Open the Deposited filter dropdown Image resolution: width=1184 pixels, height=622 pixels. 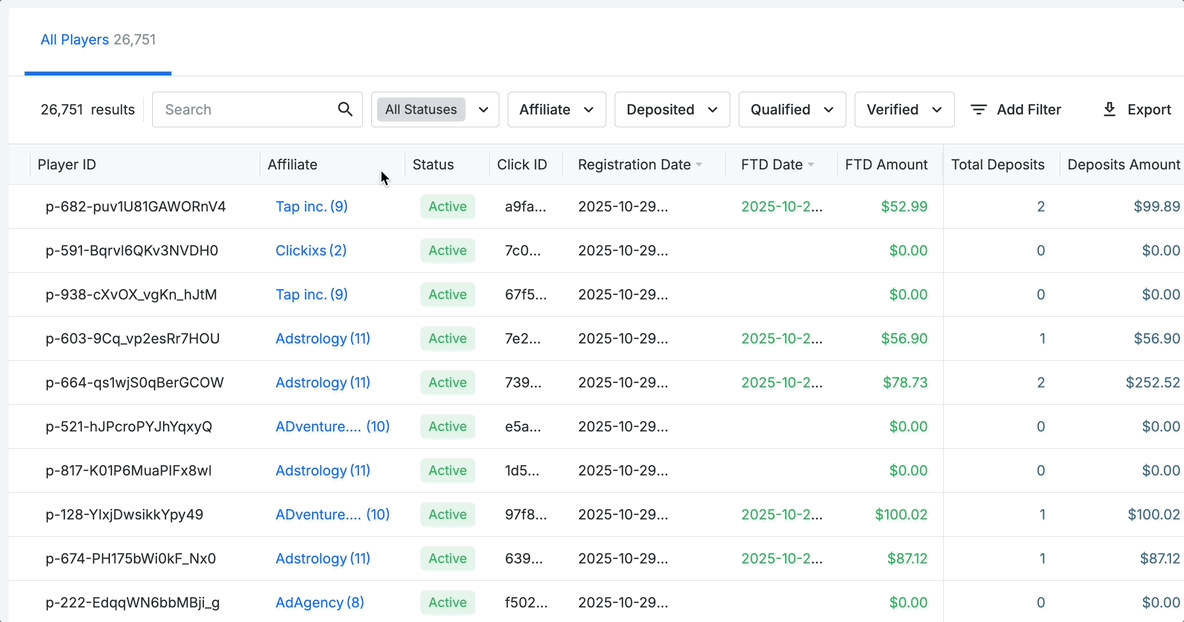tap(672, 109)
